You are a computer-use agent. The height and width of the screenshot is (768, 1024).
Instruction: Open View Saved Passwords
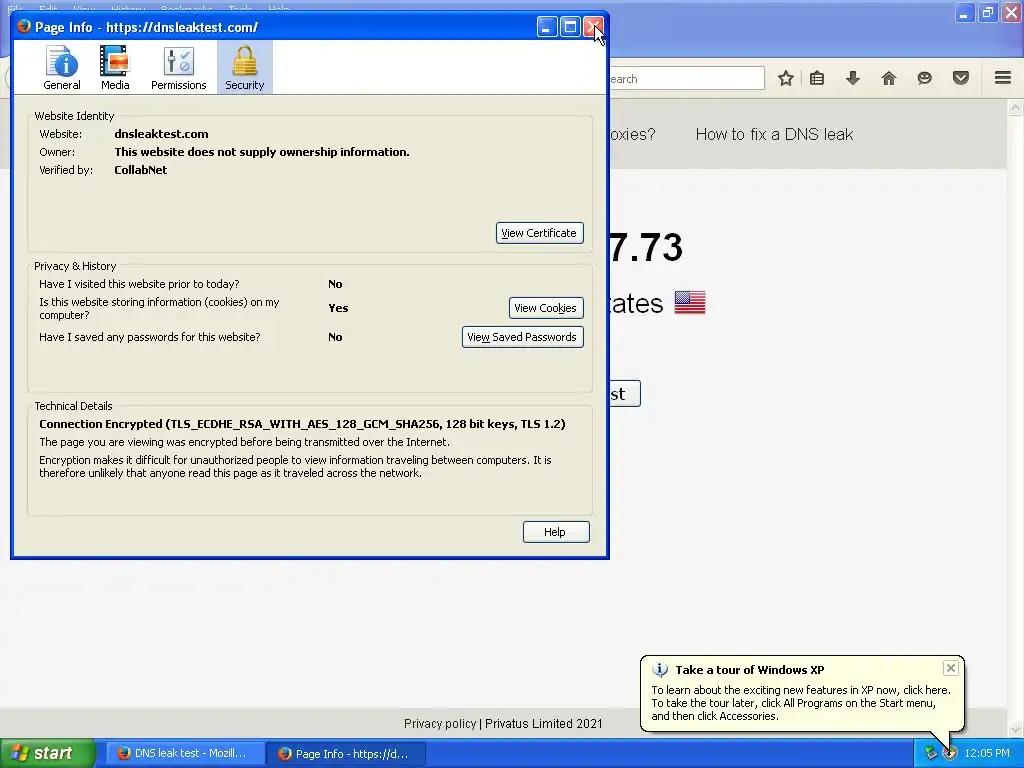(x=522, y=337)
